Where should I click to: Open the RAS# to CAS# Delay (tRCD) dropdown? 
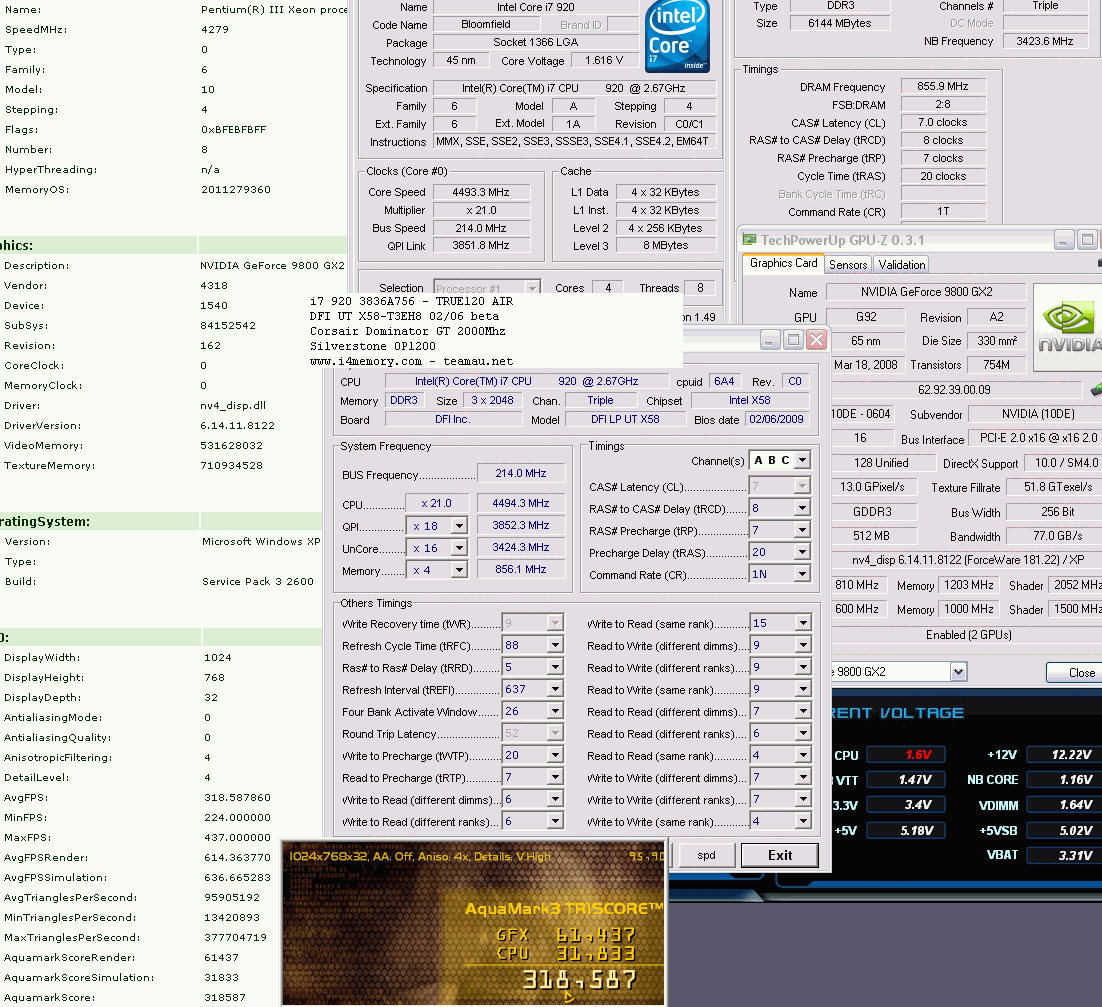pyautogui.click(x=802, y=508)
